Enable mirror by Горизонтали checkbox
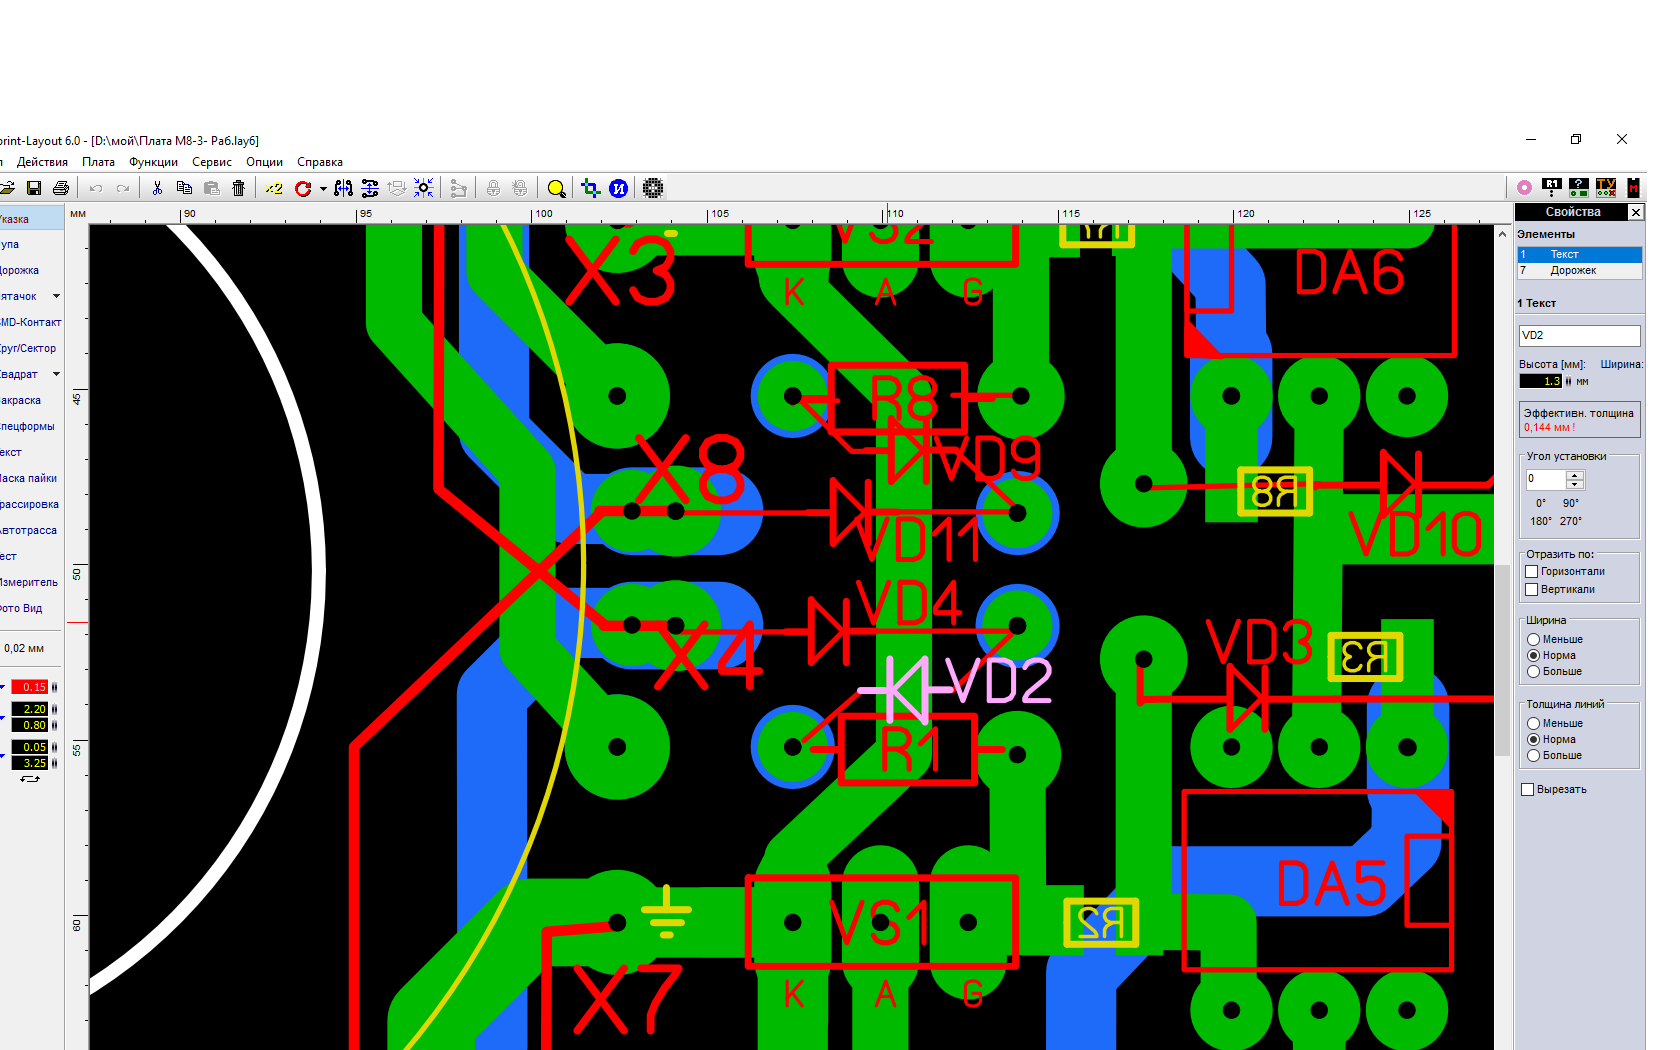Screen dimensions: 1680x1050 coord(1531,571)
